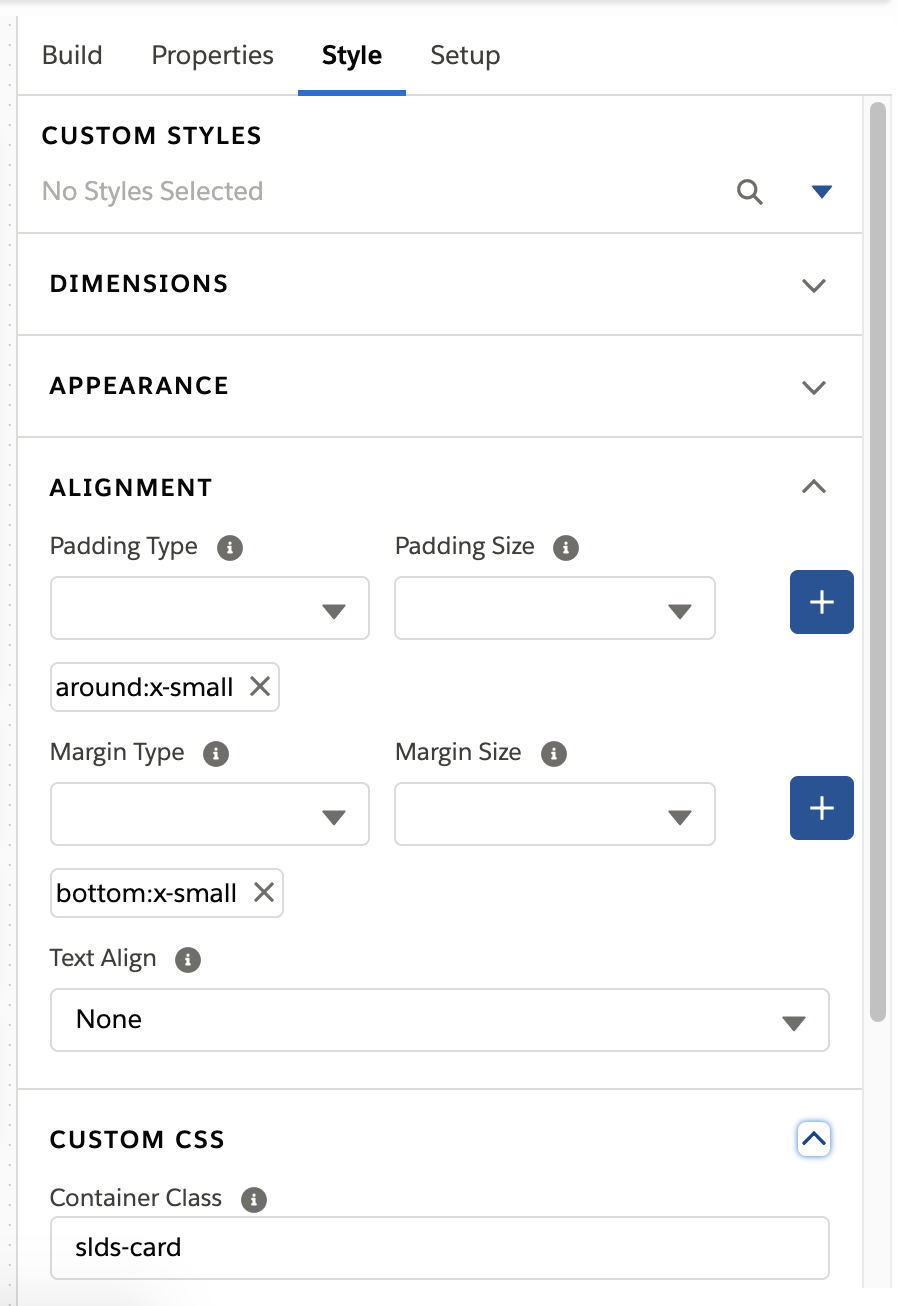This screenshot has height=1306, width=898.
Task: Show info tooltip for Margin Type
Action: [216, 754]
